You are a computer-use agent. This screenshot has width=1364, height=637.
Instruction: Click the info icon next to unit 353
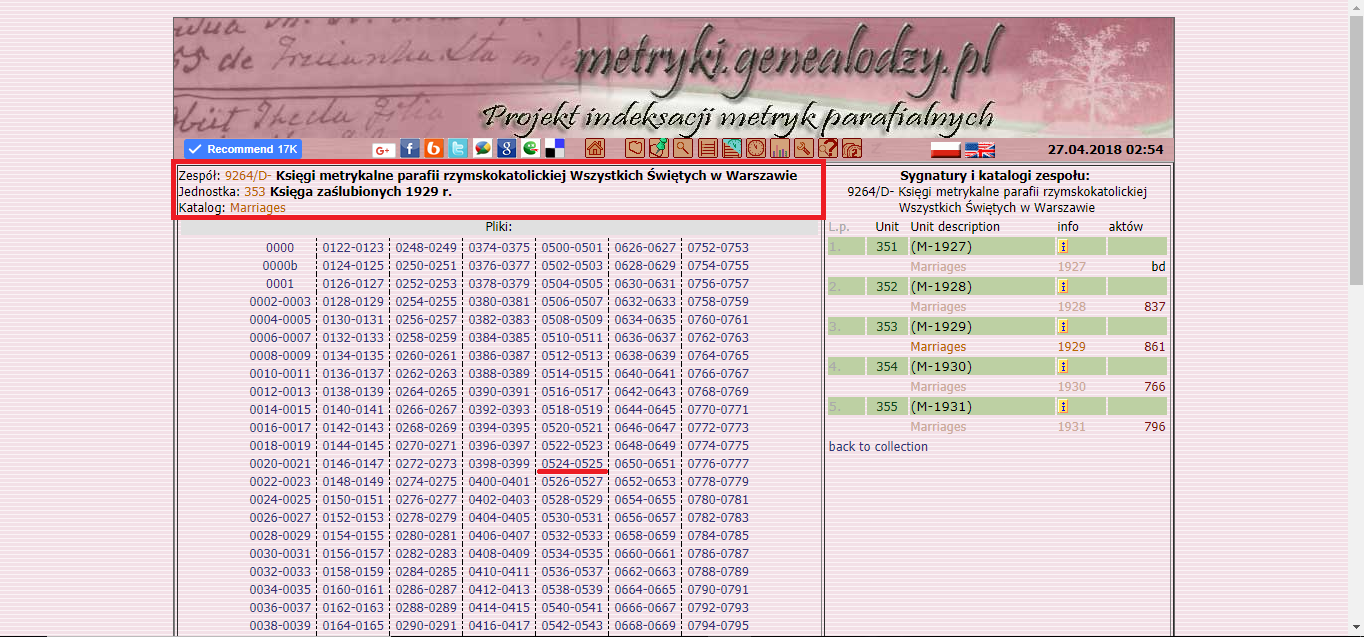[1063, 327]
